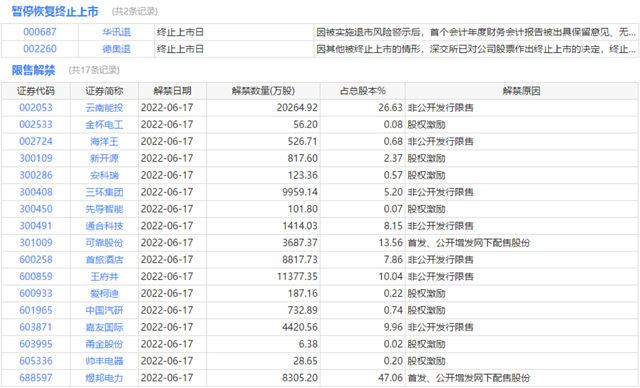Viewport: 640px width, 388px height.
Task: Open 首旅酒店 stock link
Action: point(104,259)
